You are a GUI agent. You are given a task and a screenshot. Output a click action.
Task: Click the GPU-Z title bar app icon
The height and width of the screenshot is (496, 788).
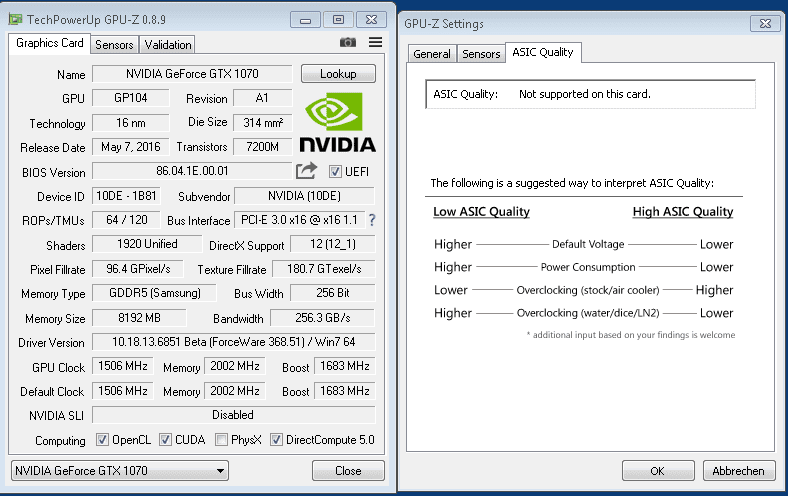(16, 20)
